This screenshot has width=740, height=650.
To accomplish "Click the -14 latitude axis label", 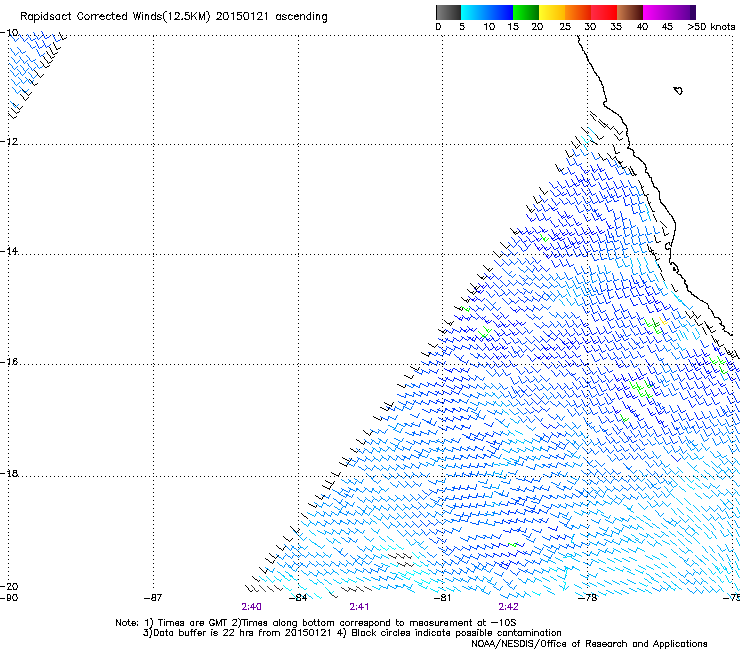I will [9, 251].
